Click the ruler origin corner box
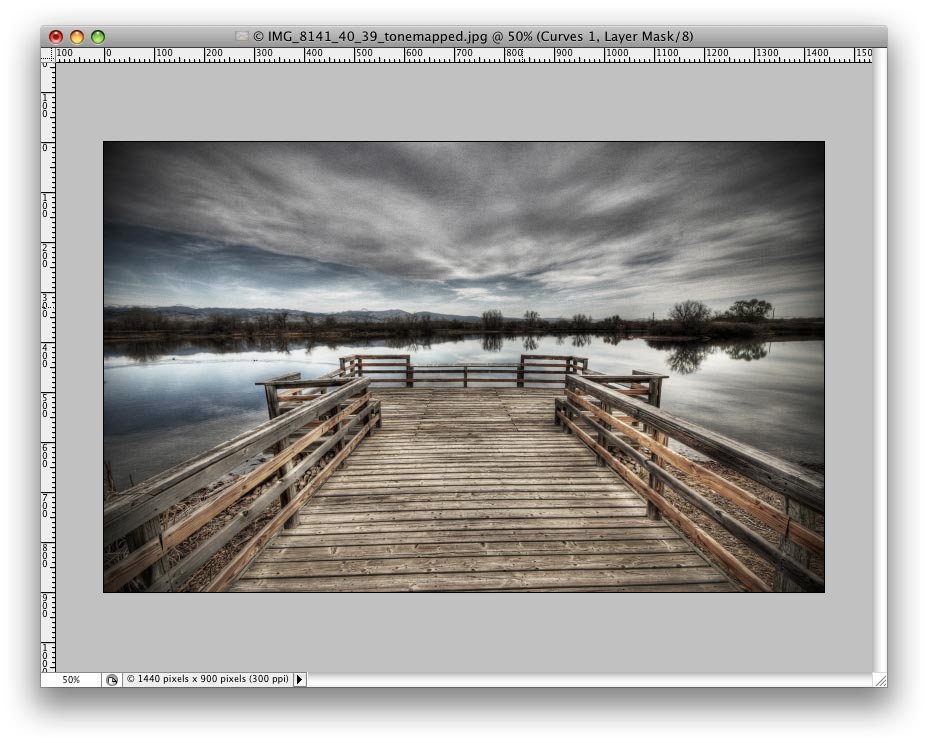 coord(48,54)
